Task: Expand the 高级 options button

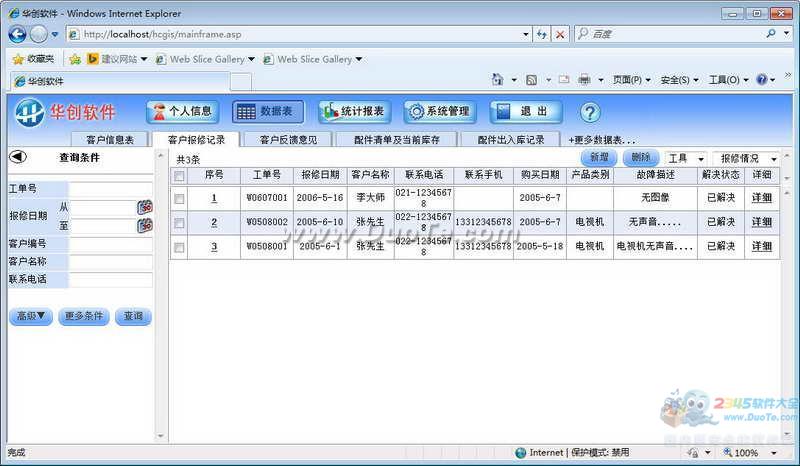Action: pos(31,316)
